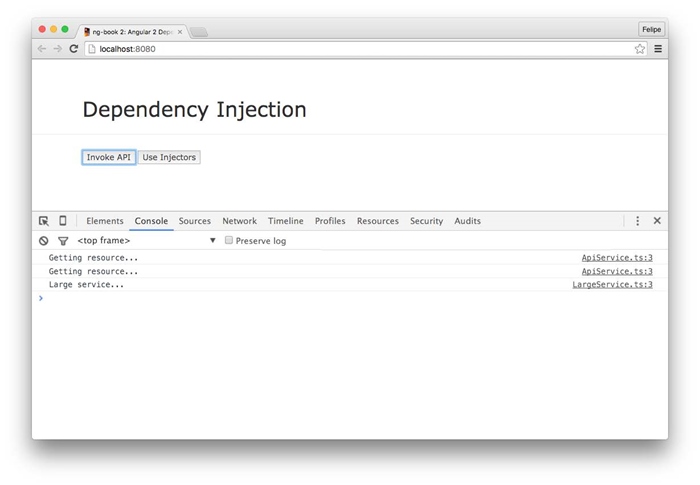Open the first ApiService.ts:3 link
Screen dimensions: 700x485
(x=617, y=258)
